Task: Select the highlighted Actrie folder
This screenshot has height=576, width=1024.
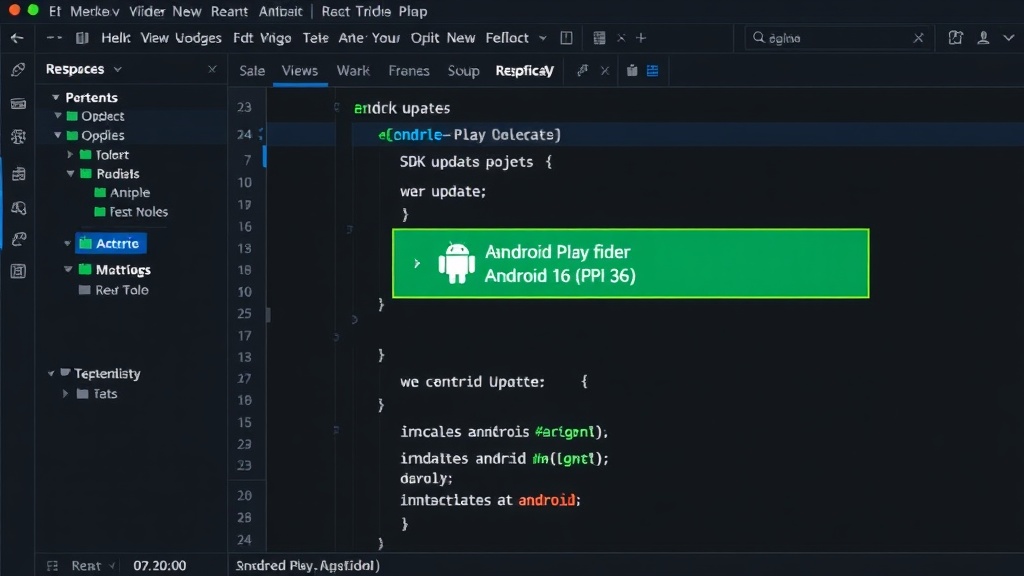Action: pyautogui.click(x=111, y=243)
